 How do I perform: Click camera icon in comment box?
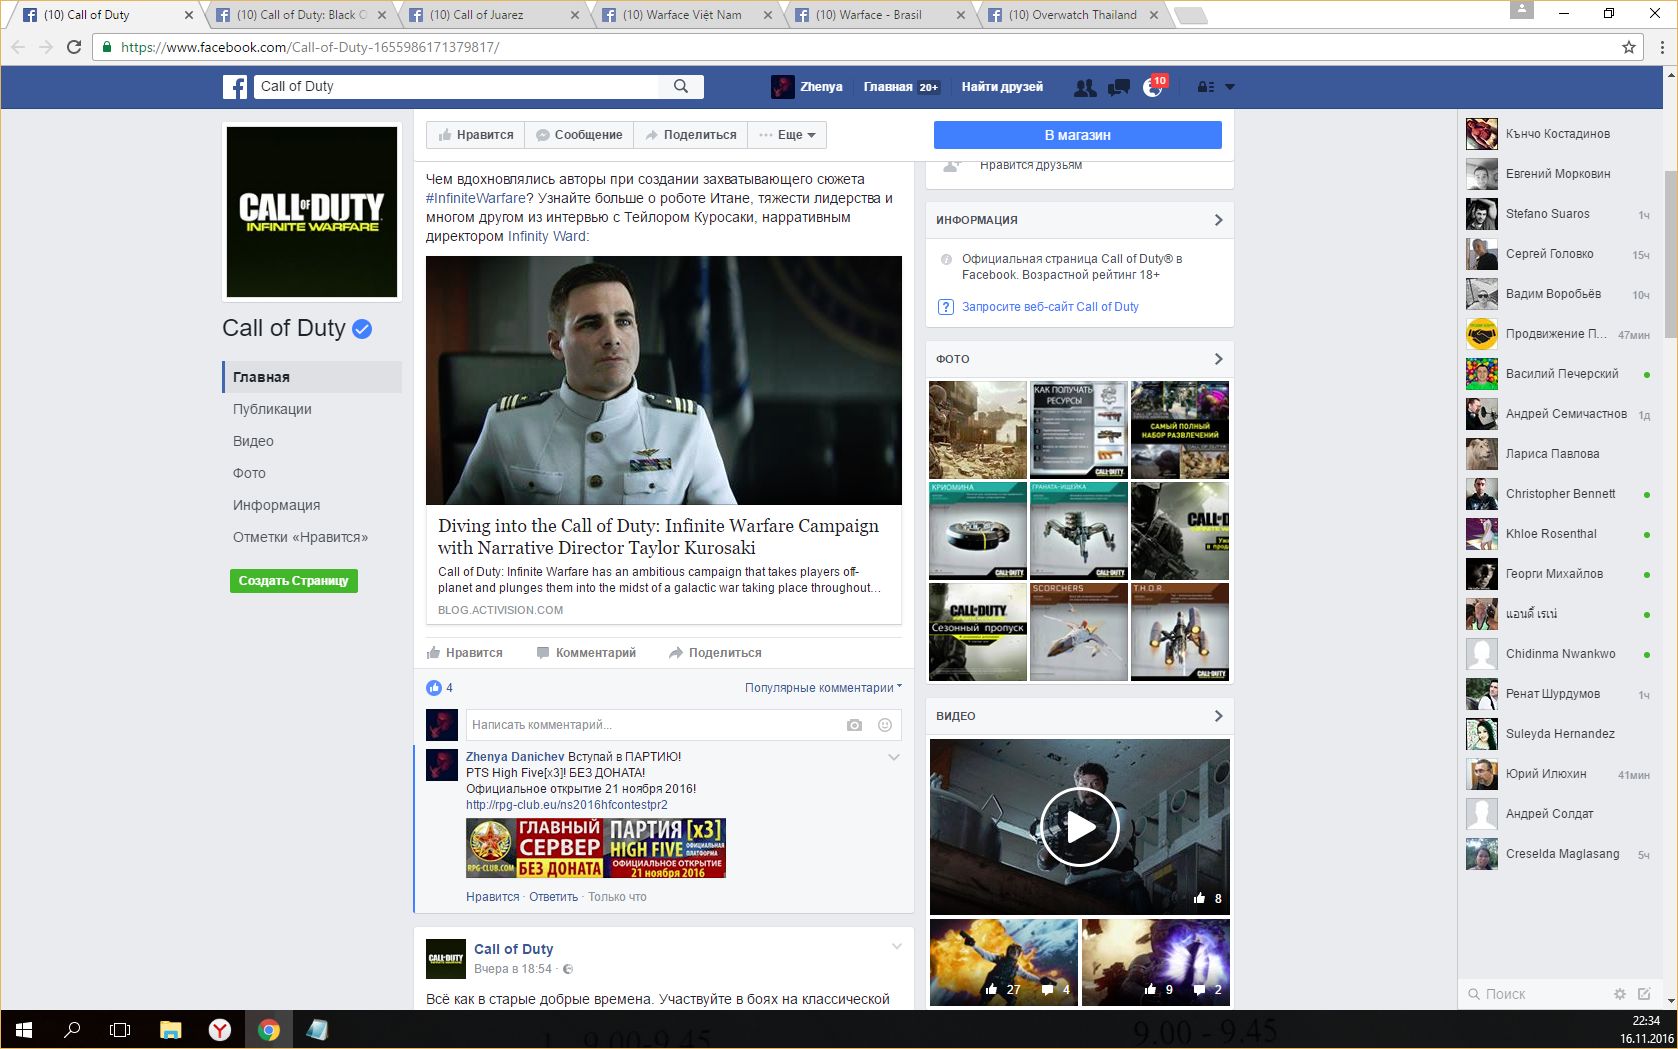854,725
